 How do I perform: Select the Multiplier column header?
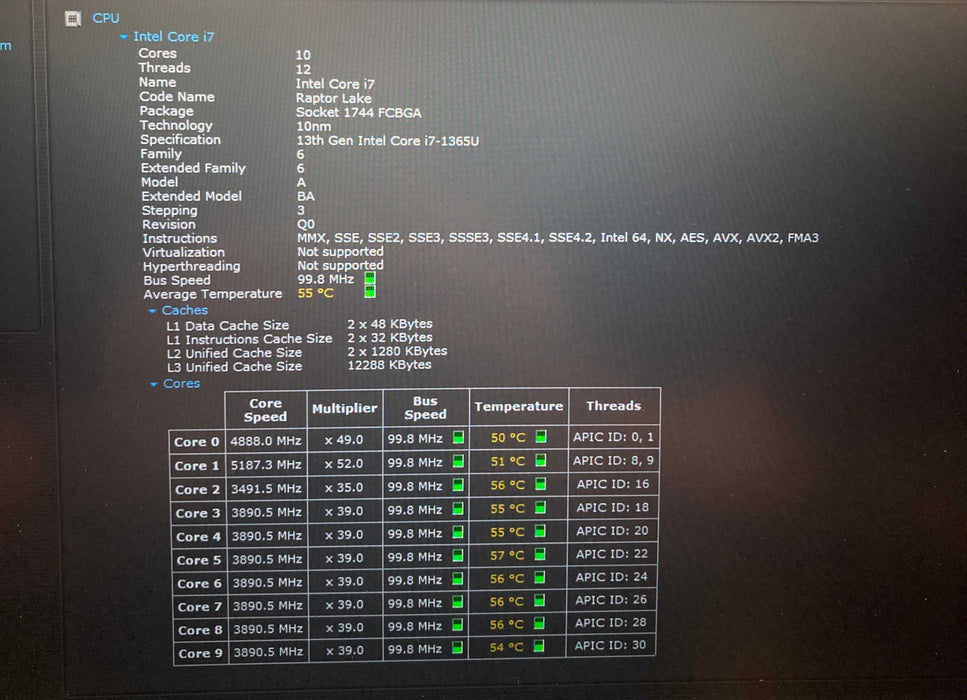pyautogui.click(x=345, y=408)
